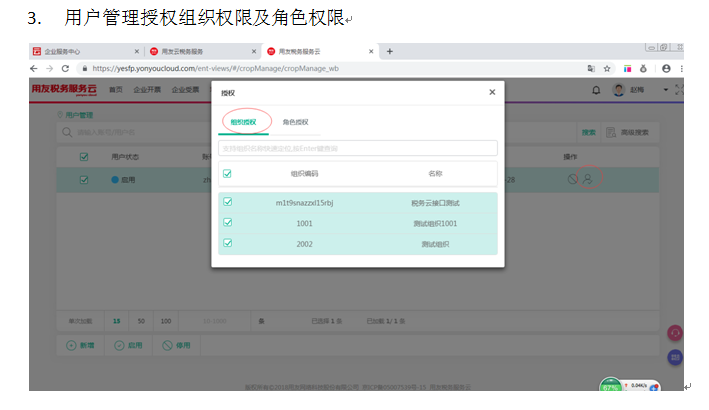Viewport: 709px width, 410px height.
Task: Click the disable icon in the 操作 column
Action: click(572, 179)
